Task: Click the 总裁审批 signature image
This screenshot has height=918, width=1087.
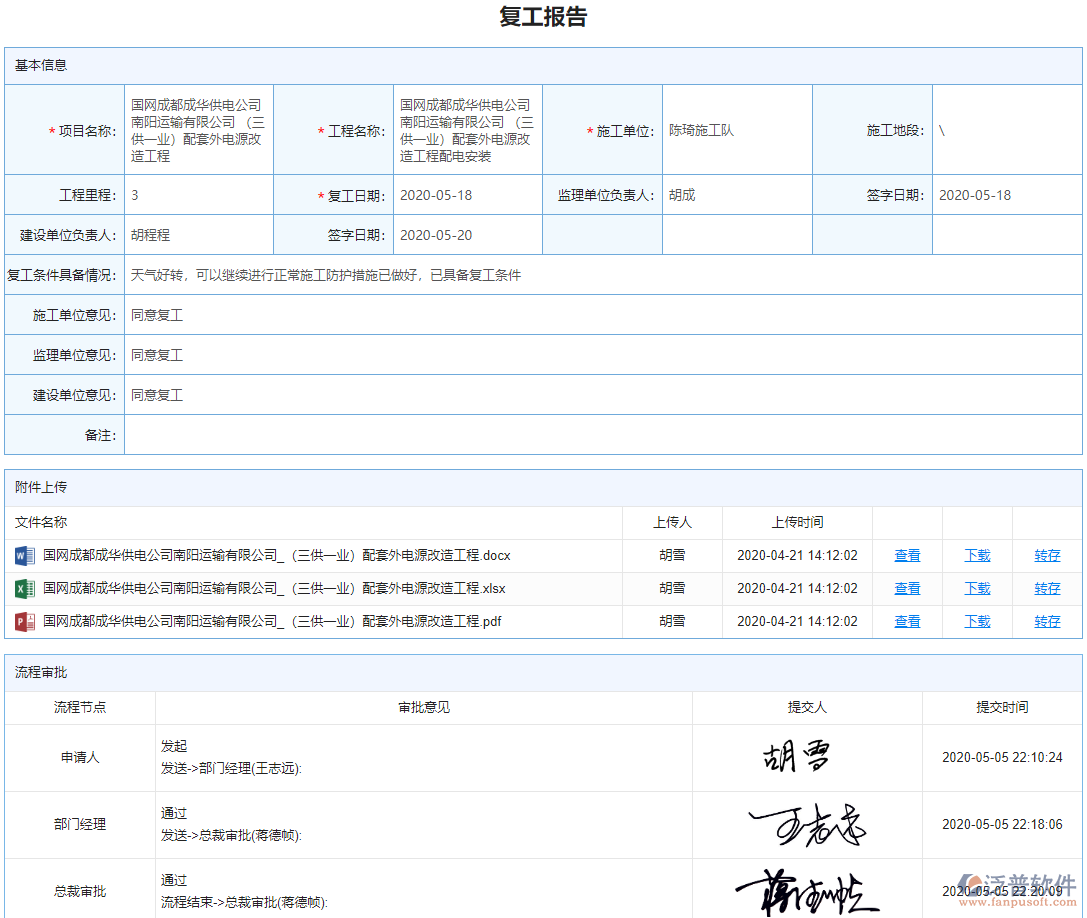Action: (810, 889)
